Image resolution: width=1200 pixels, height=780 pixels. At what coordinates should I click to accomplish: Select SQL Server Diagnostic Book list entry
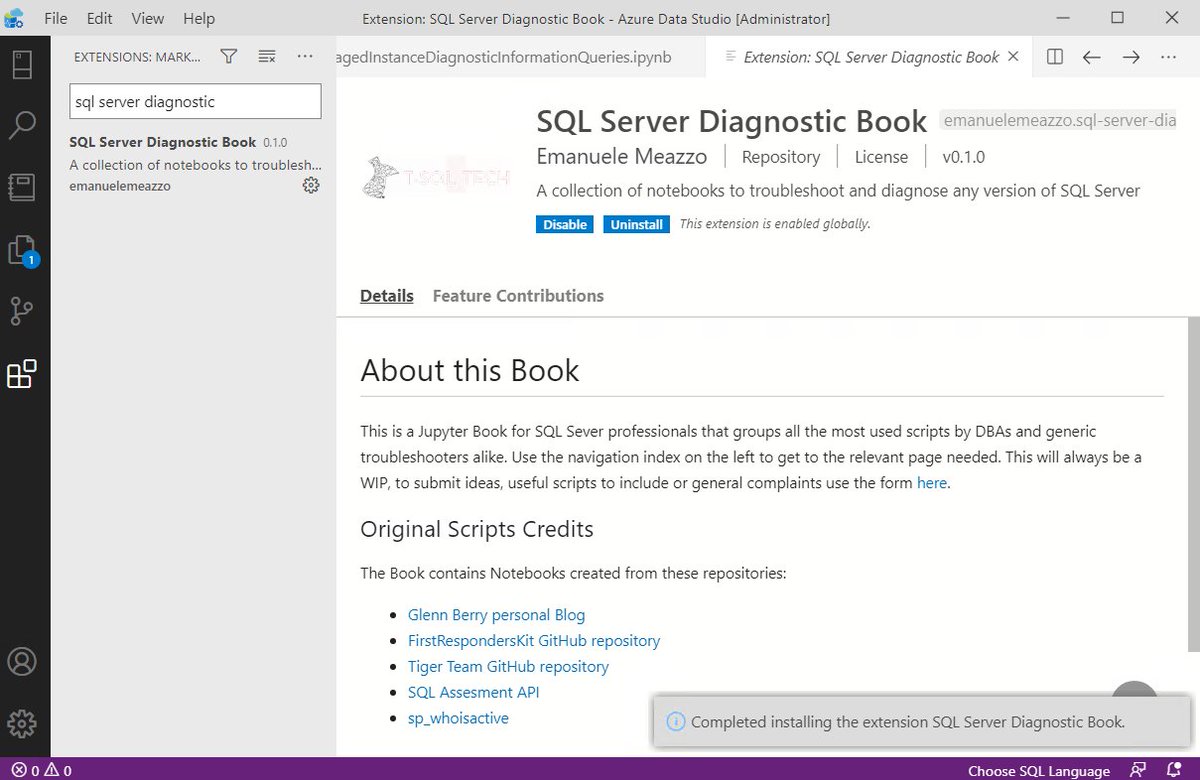click(195, 163)
